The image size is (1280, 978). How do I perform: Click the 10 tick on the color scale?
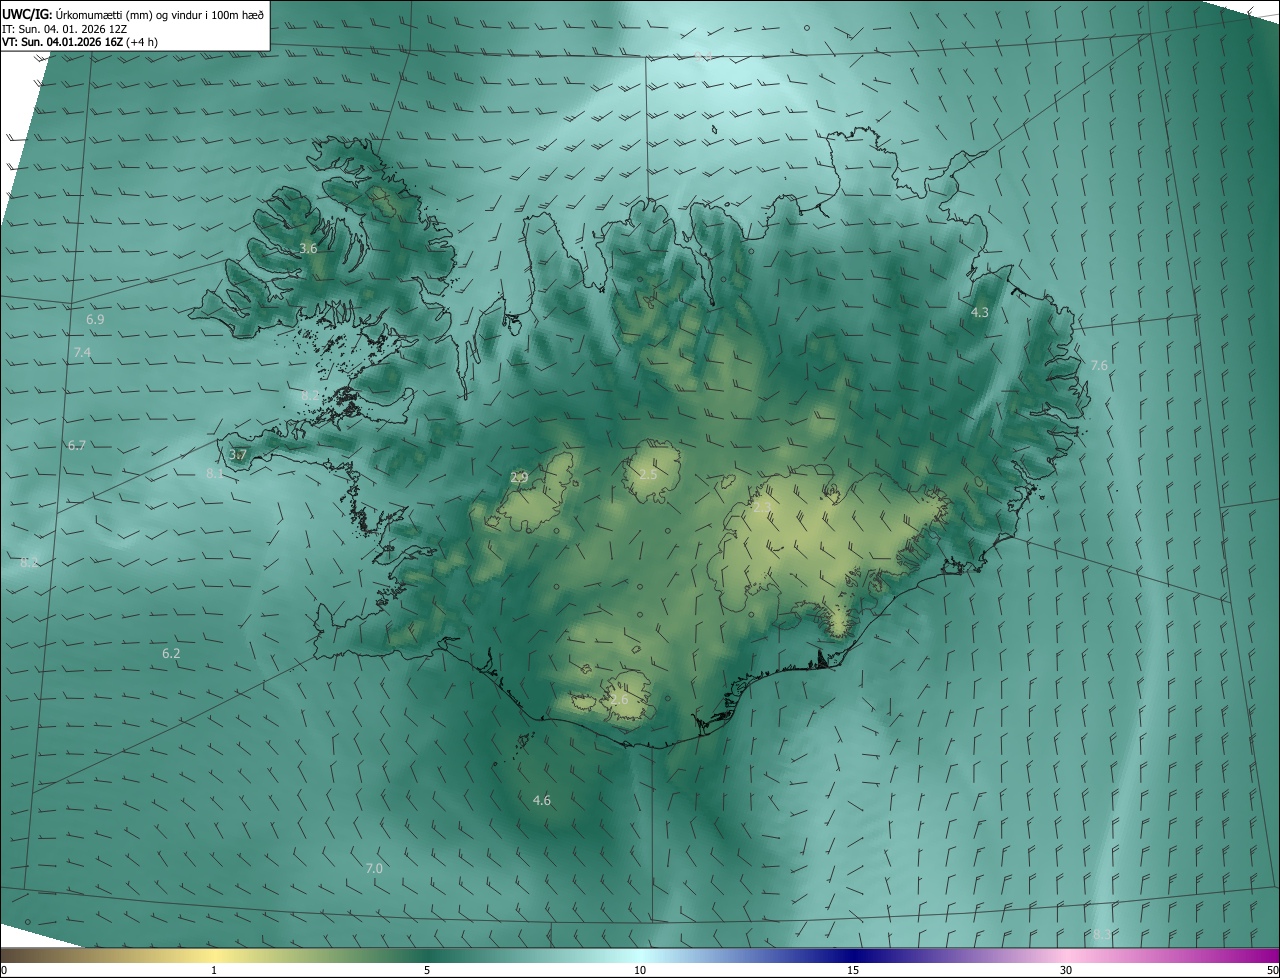640,970
